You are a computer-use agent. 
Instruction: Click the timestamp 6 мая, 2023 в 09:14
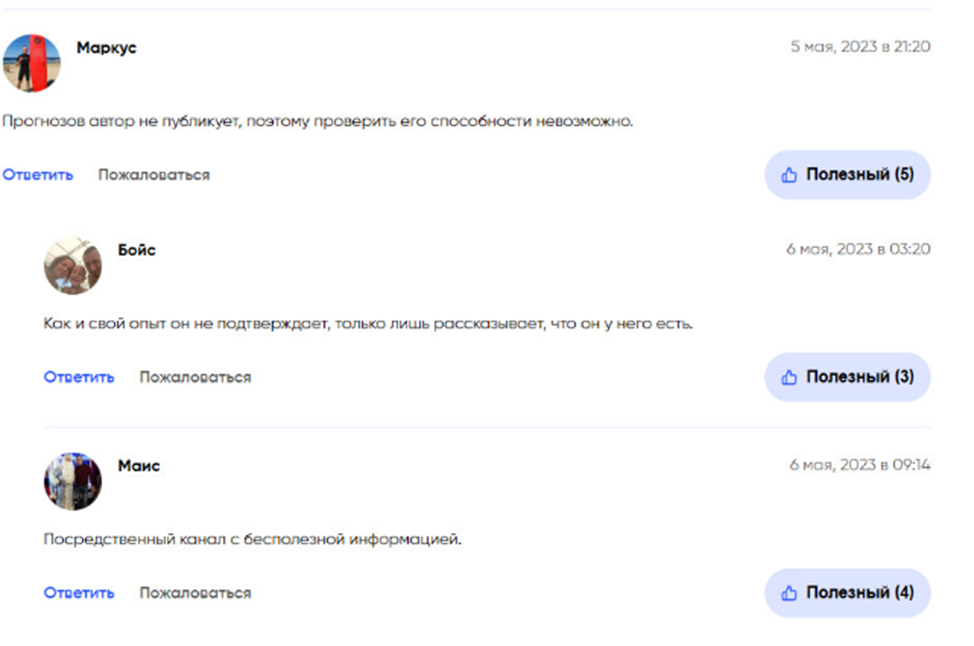tap(860, 465)
